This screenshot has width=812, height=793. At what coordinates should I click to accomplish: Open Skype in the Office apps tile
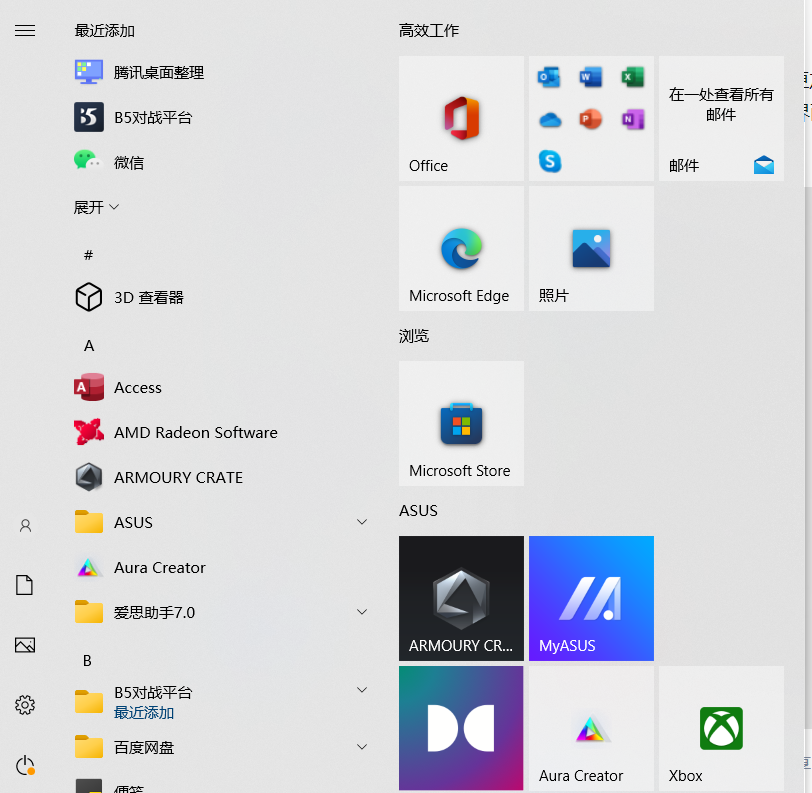pos(550,161)
